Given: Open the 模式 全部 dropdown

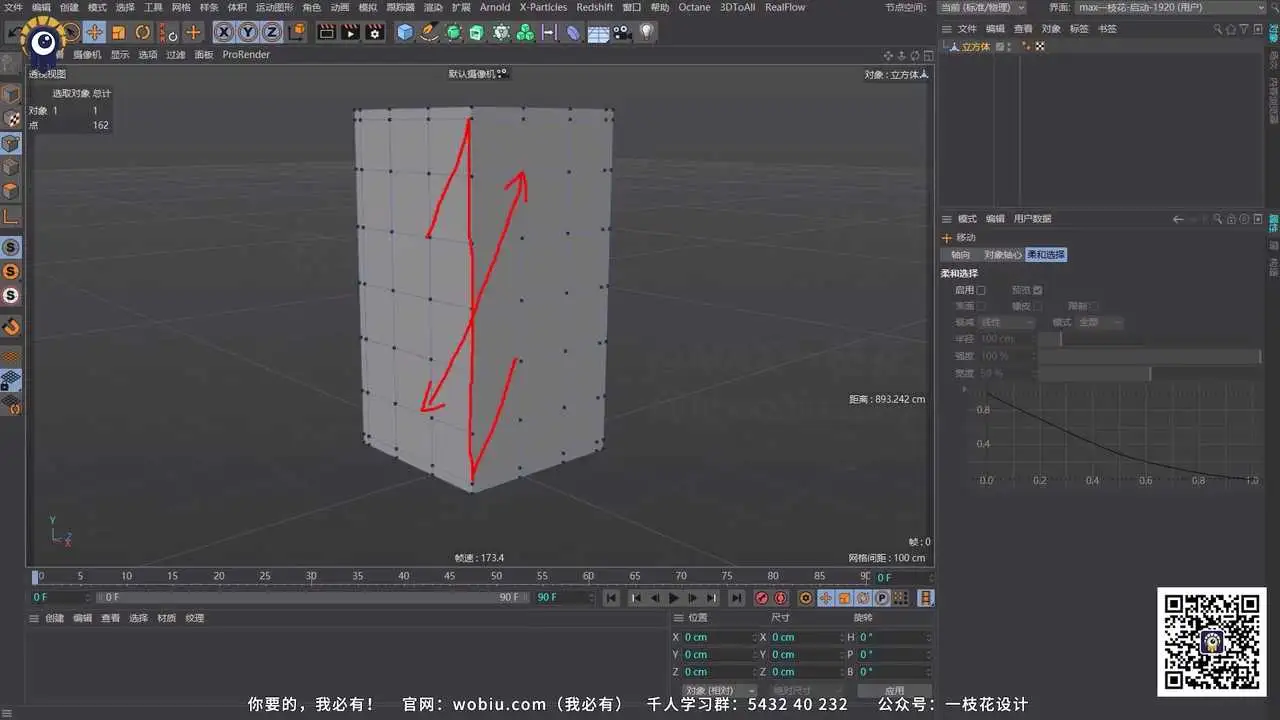Looking at the screenshot, I should [1100, 323].
